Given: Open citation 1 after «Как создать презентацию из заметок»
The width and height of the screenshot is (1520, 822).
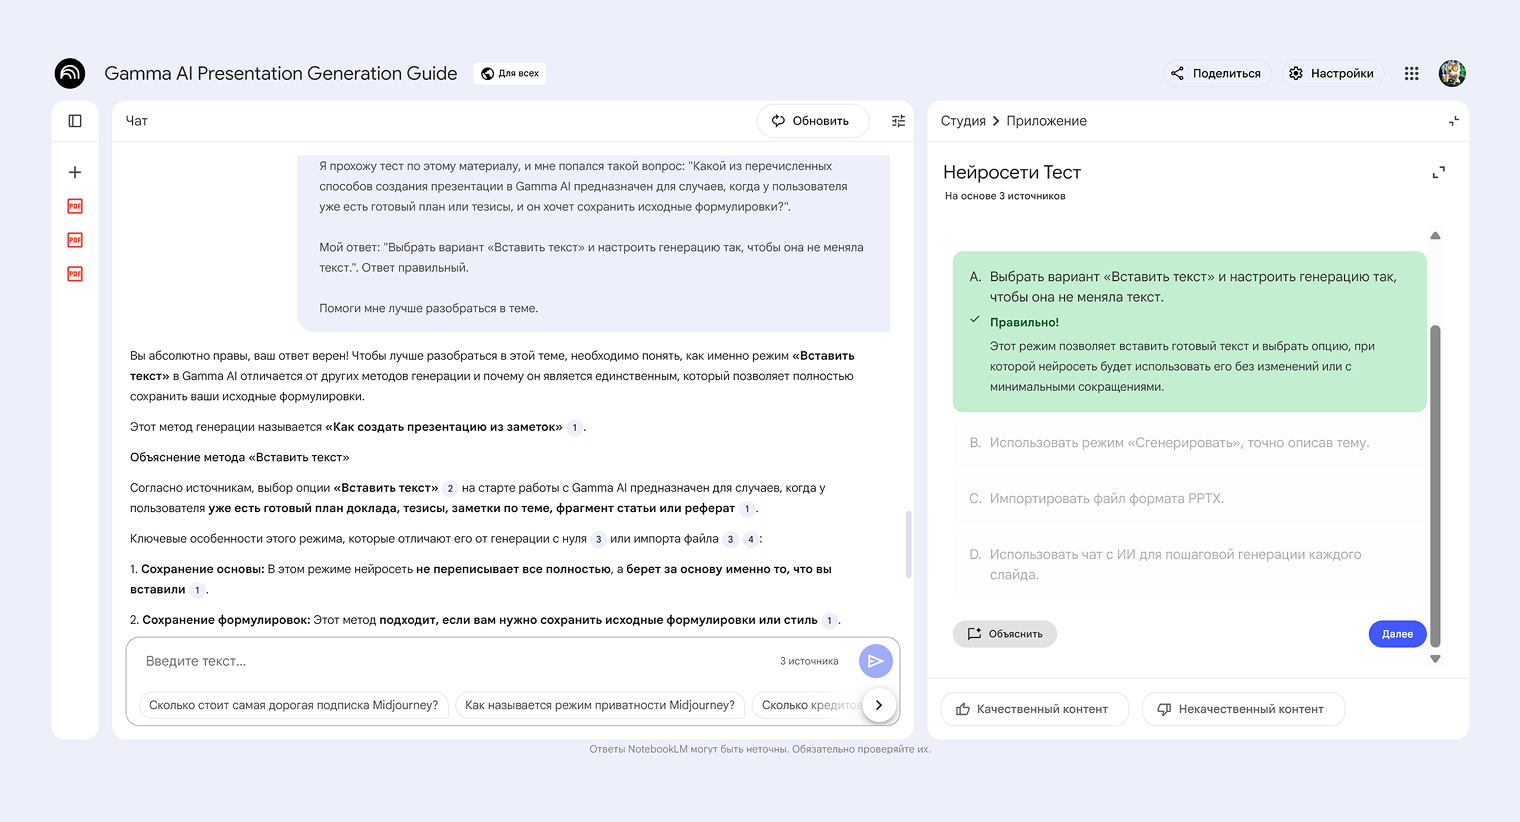Looking at the screenshot, I should tap(575, 428).
